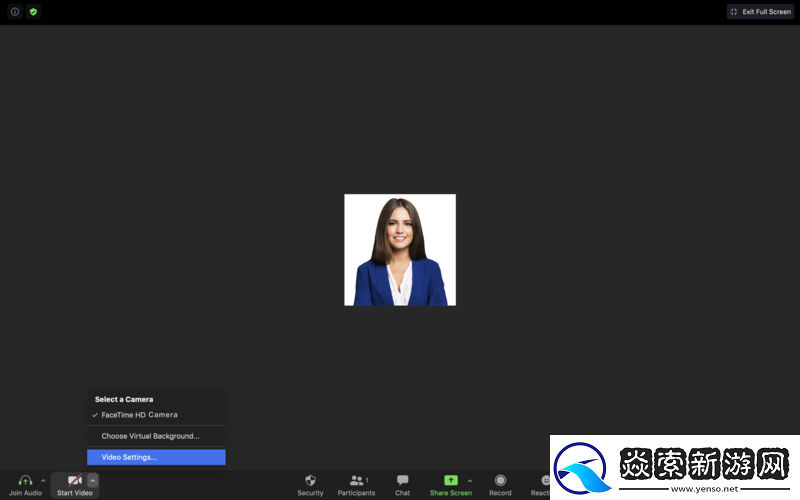The width and height of the screenshot is (800, 500).
Task: Click the green Share Screen icon
Action: 450,481
